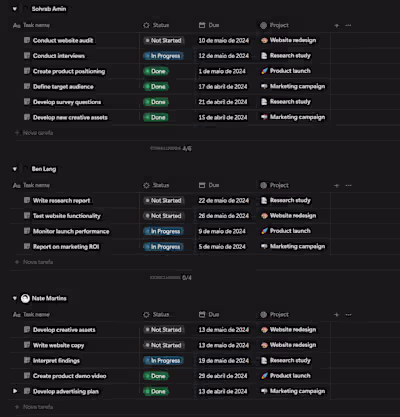400x417 pixels.
Task: Click Nate Martins avatar icon
Action: (25, 298)
